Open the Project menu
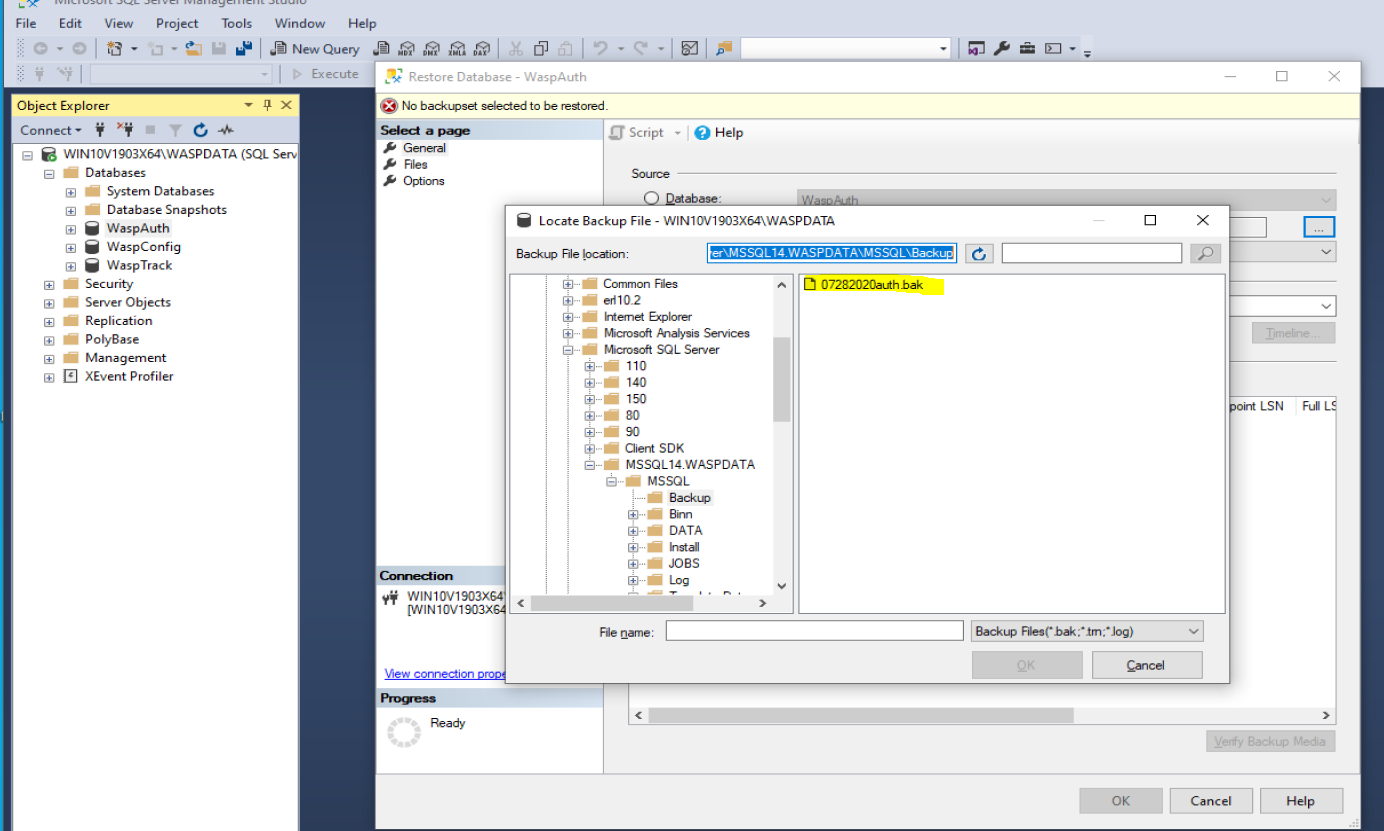The width and height of the screenshot is (1384, 831). click(x=177, y=23)
